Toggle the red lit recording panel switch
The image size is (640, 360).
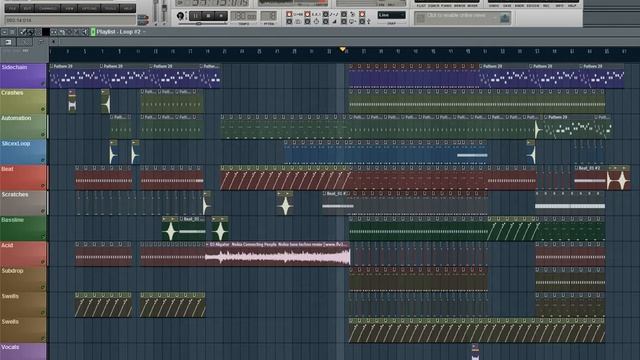coord(362,14)
